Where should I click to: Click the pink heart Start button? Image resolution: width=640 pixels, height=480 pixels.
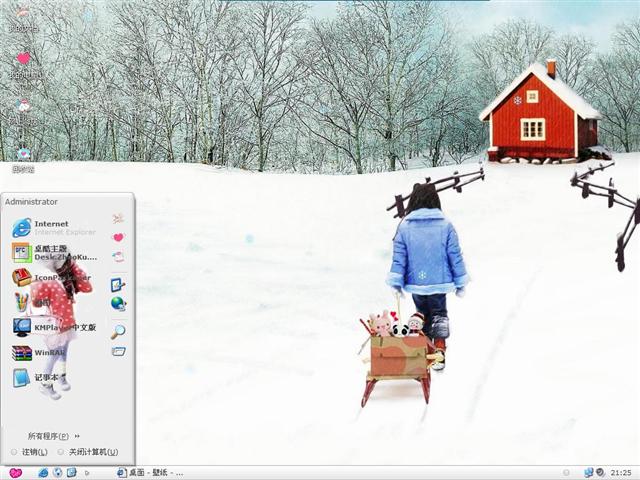[16, 473]
